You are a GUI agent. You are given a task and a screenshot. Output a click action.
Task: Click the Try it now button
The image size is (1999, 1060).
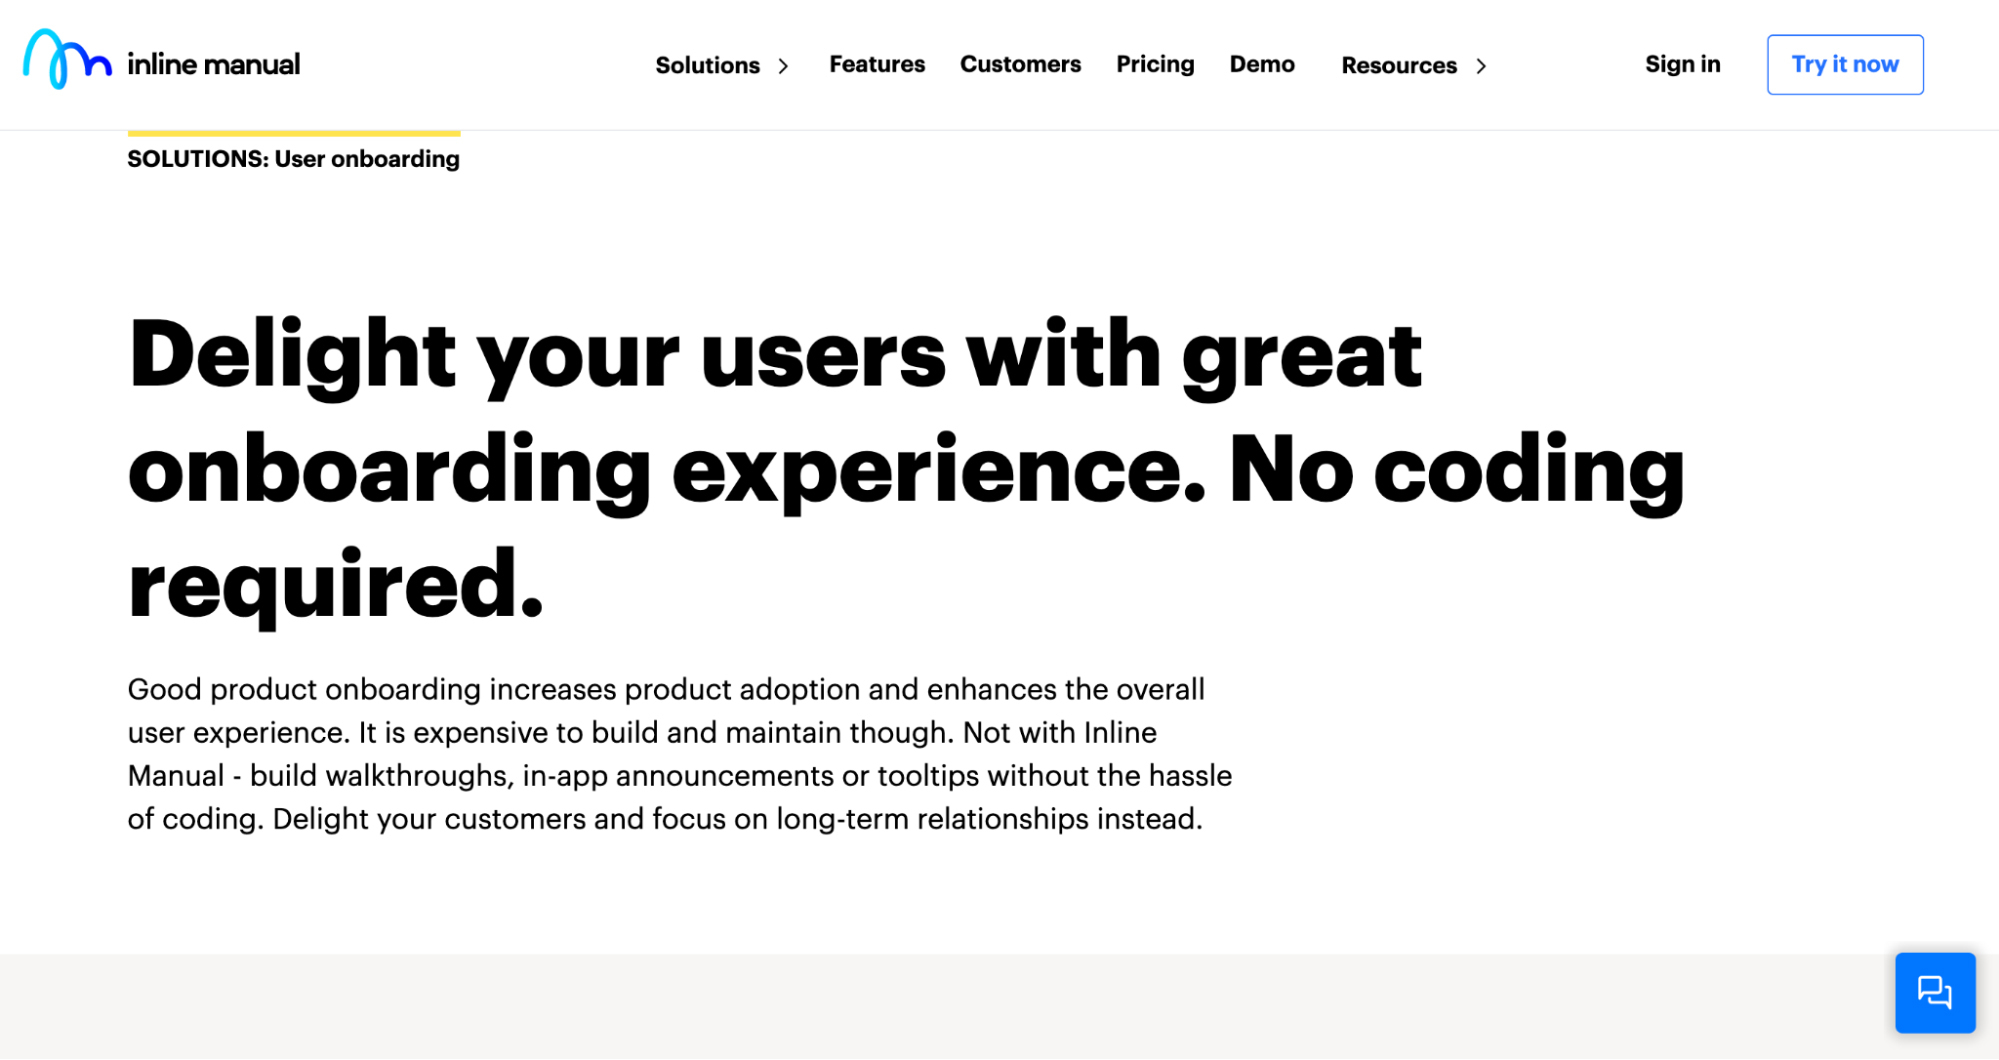click(x=1845, y=64)
